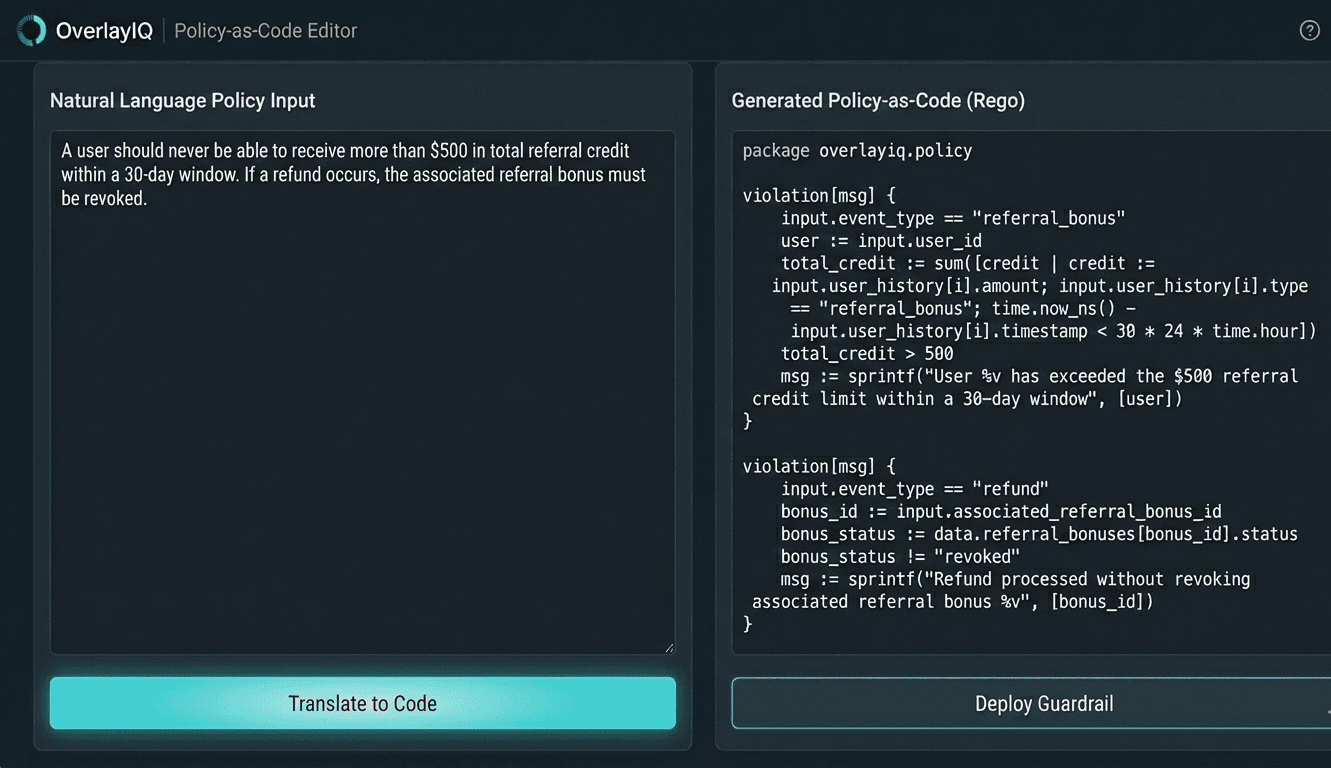The image size is (1331, 768).
Task: Click inside the policy input textarea
Action: click(x=360, y=400)
